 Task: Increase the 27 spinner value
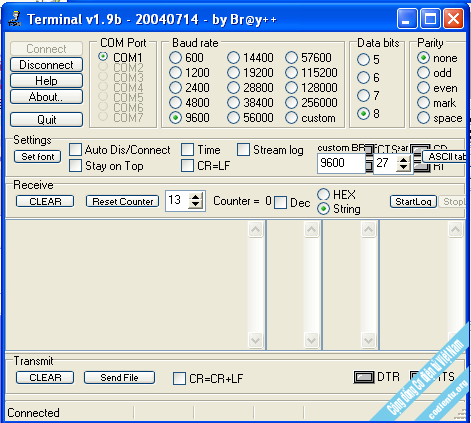(404, 160)
